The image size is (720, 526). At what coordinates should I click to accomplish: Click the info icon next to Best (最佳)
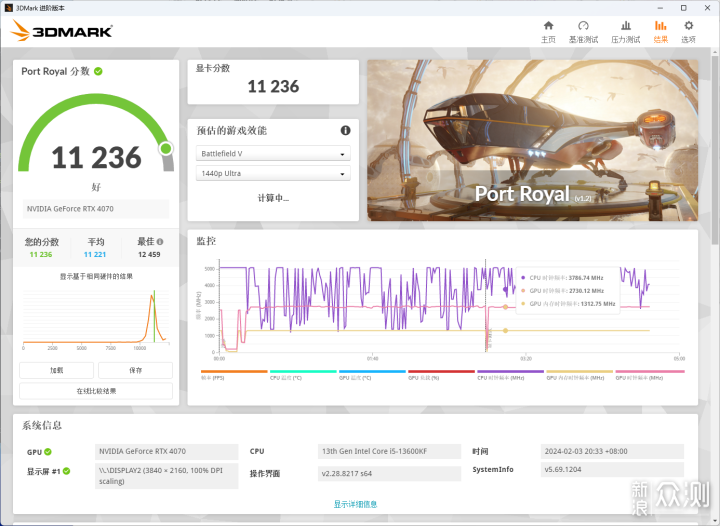tap(160, 241)
